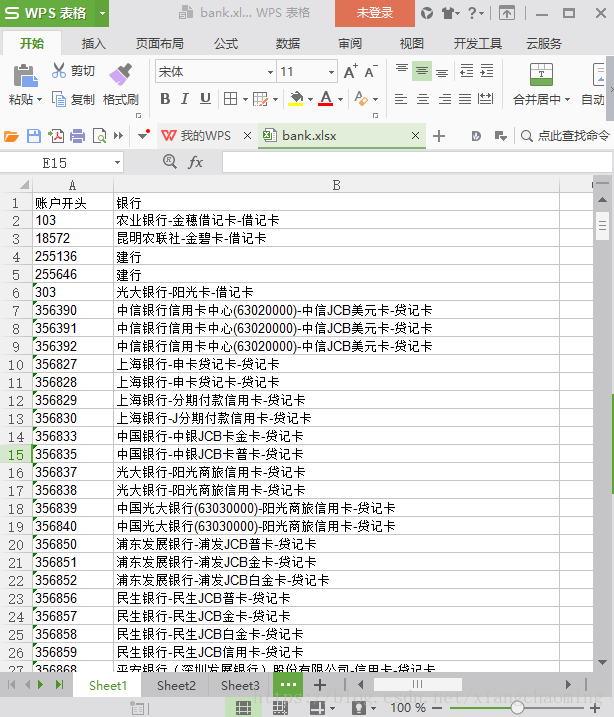Image resolution: width=614 pixels, height=717 pixels.
Task: Open WPS application menu dropdown
Action: coord(102,13)
